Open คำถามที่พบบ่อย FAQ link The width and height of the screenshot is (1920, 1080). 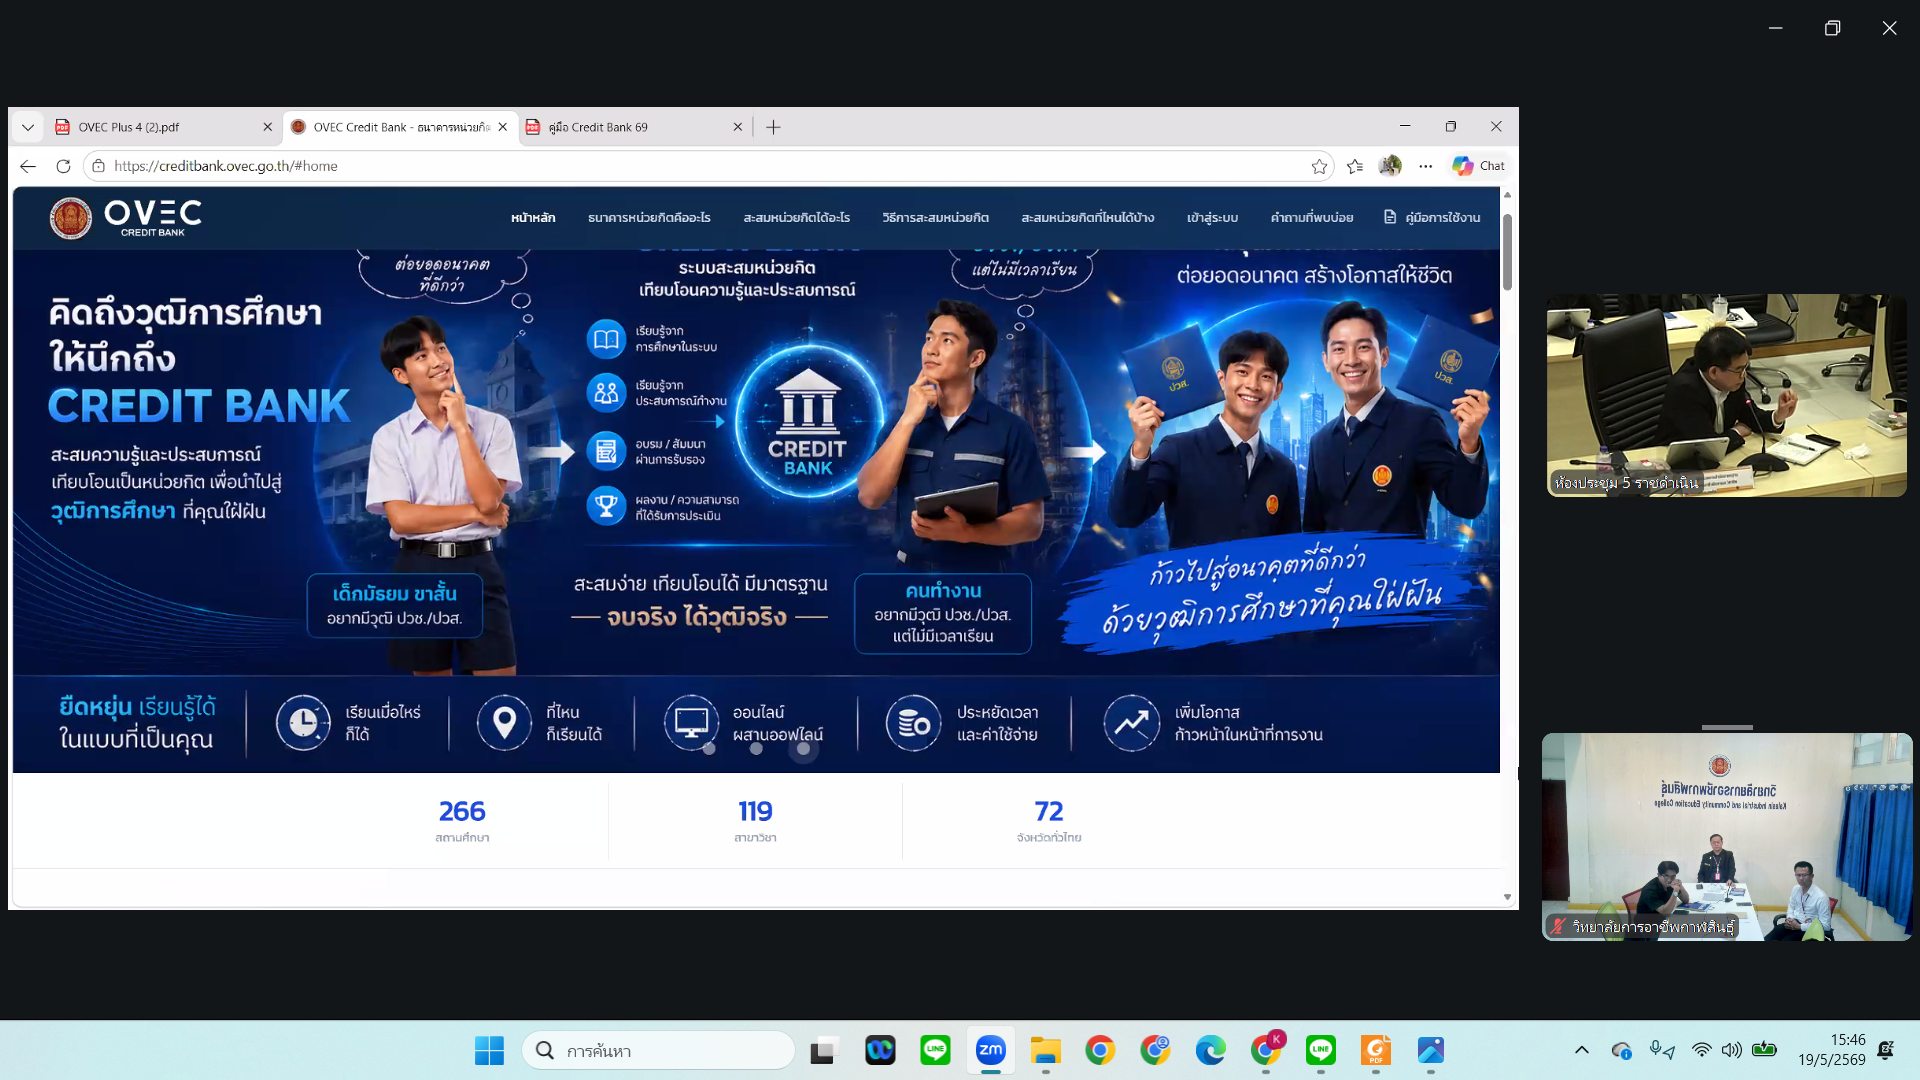[1311, 217]
